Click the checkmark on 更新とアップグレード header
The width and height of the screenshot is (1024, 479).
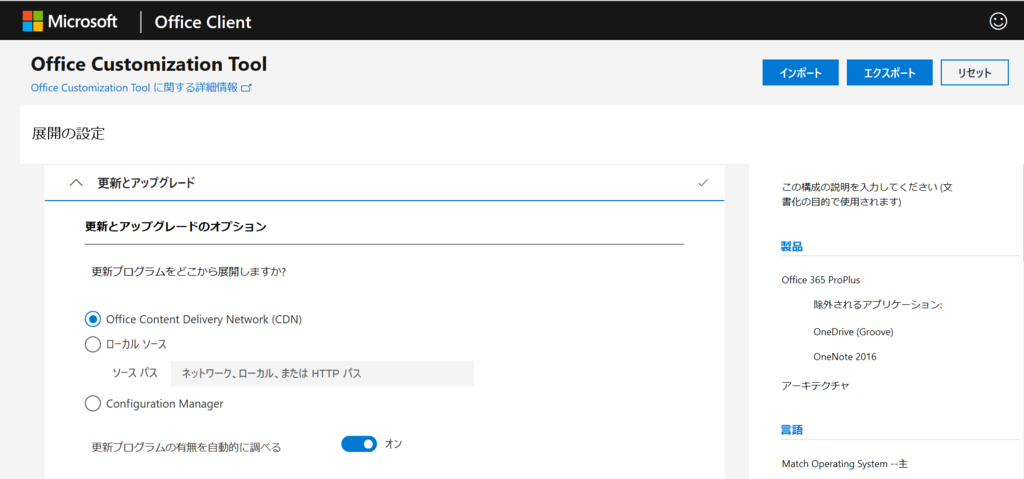coord(703,183)
